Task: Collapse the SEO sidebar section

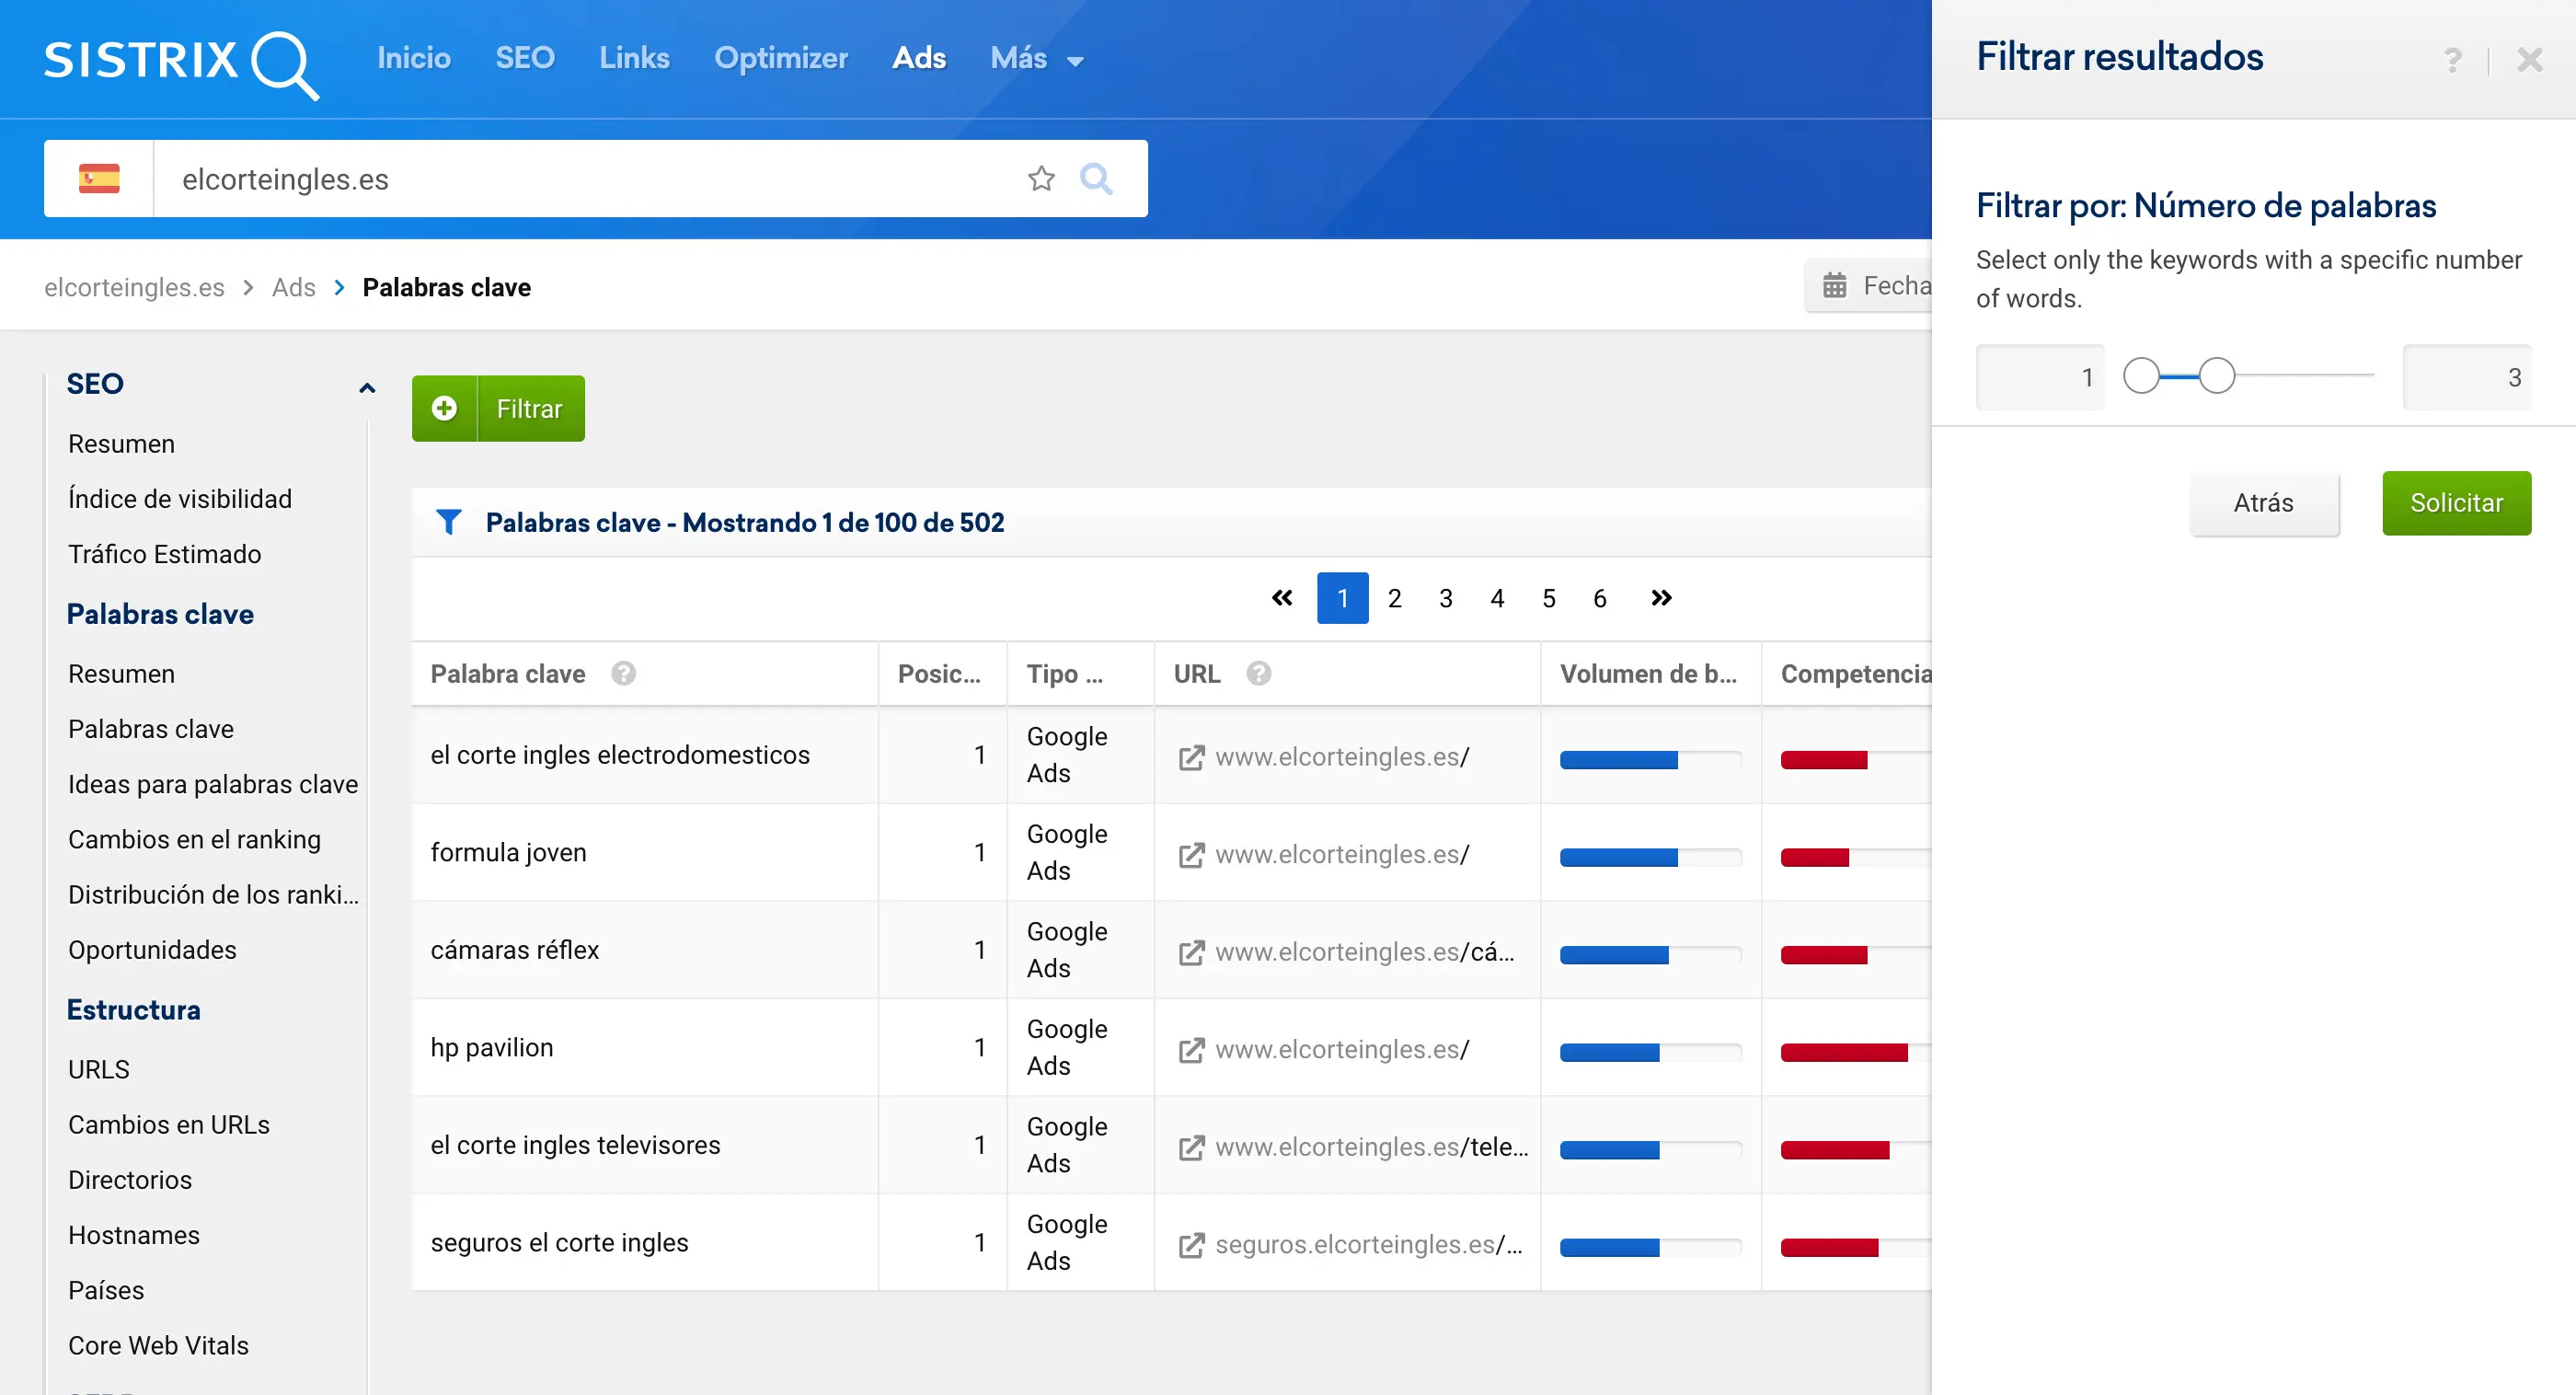Action: pyautogui.click(x=367, y=387)
